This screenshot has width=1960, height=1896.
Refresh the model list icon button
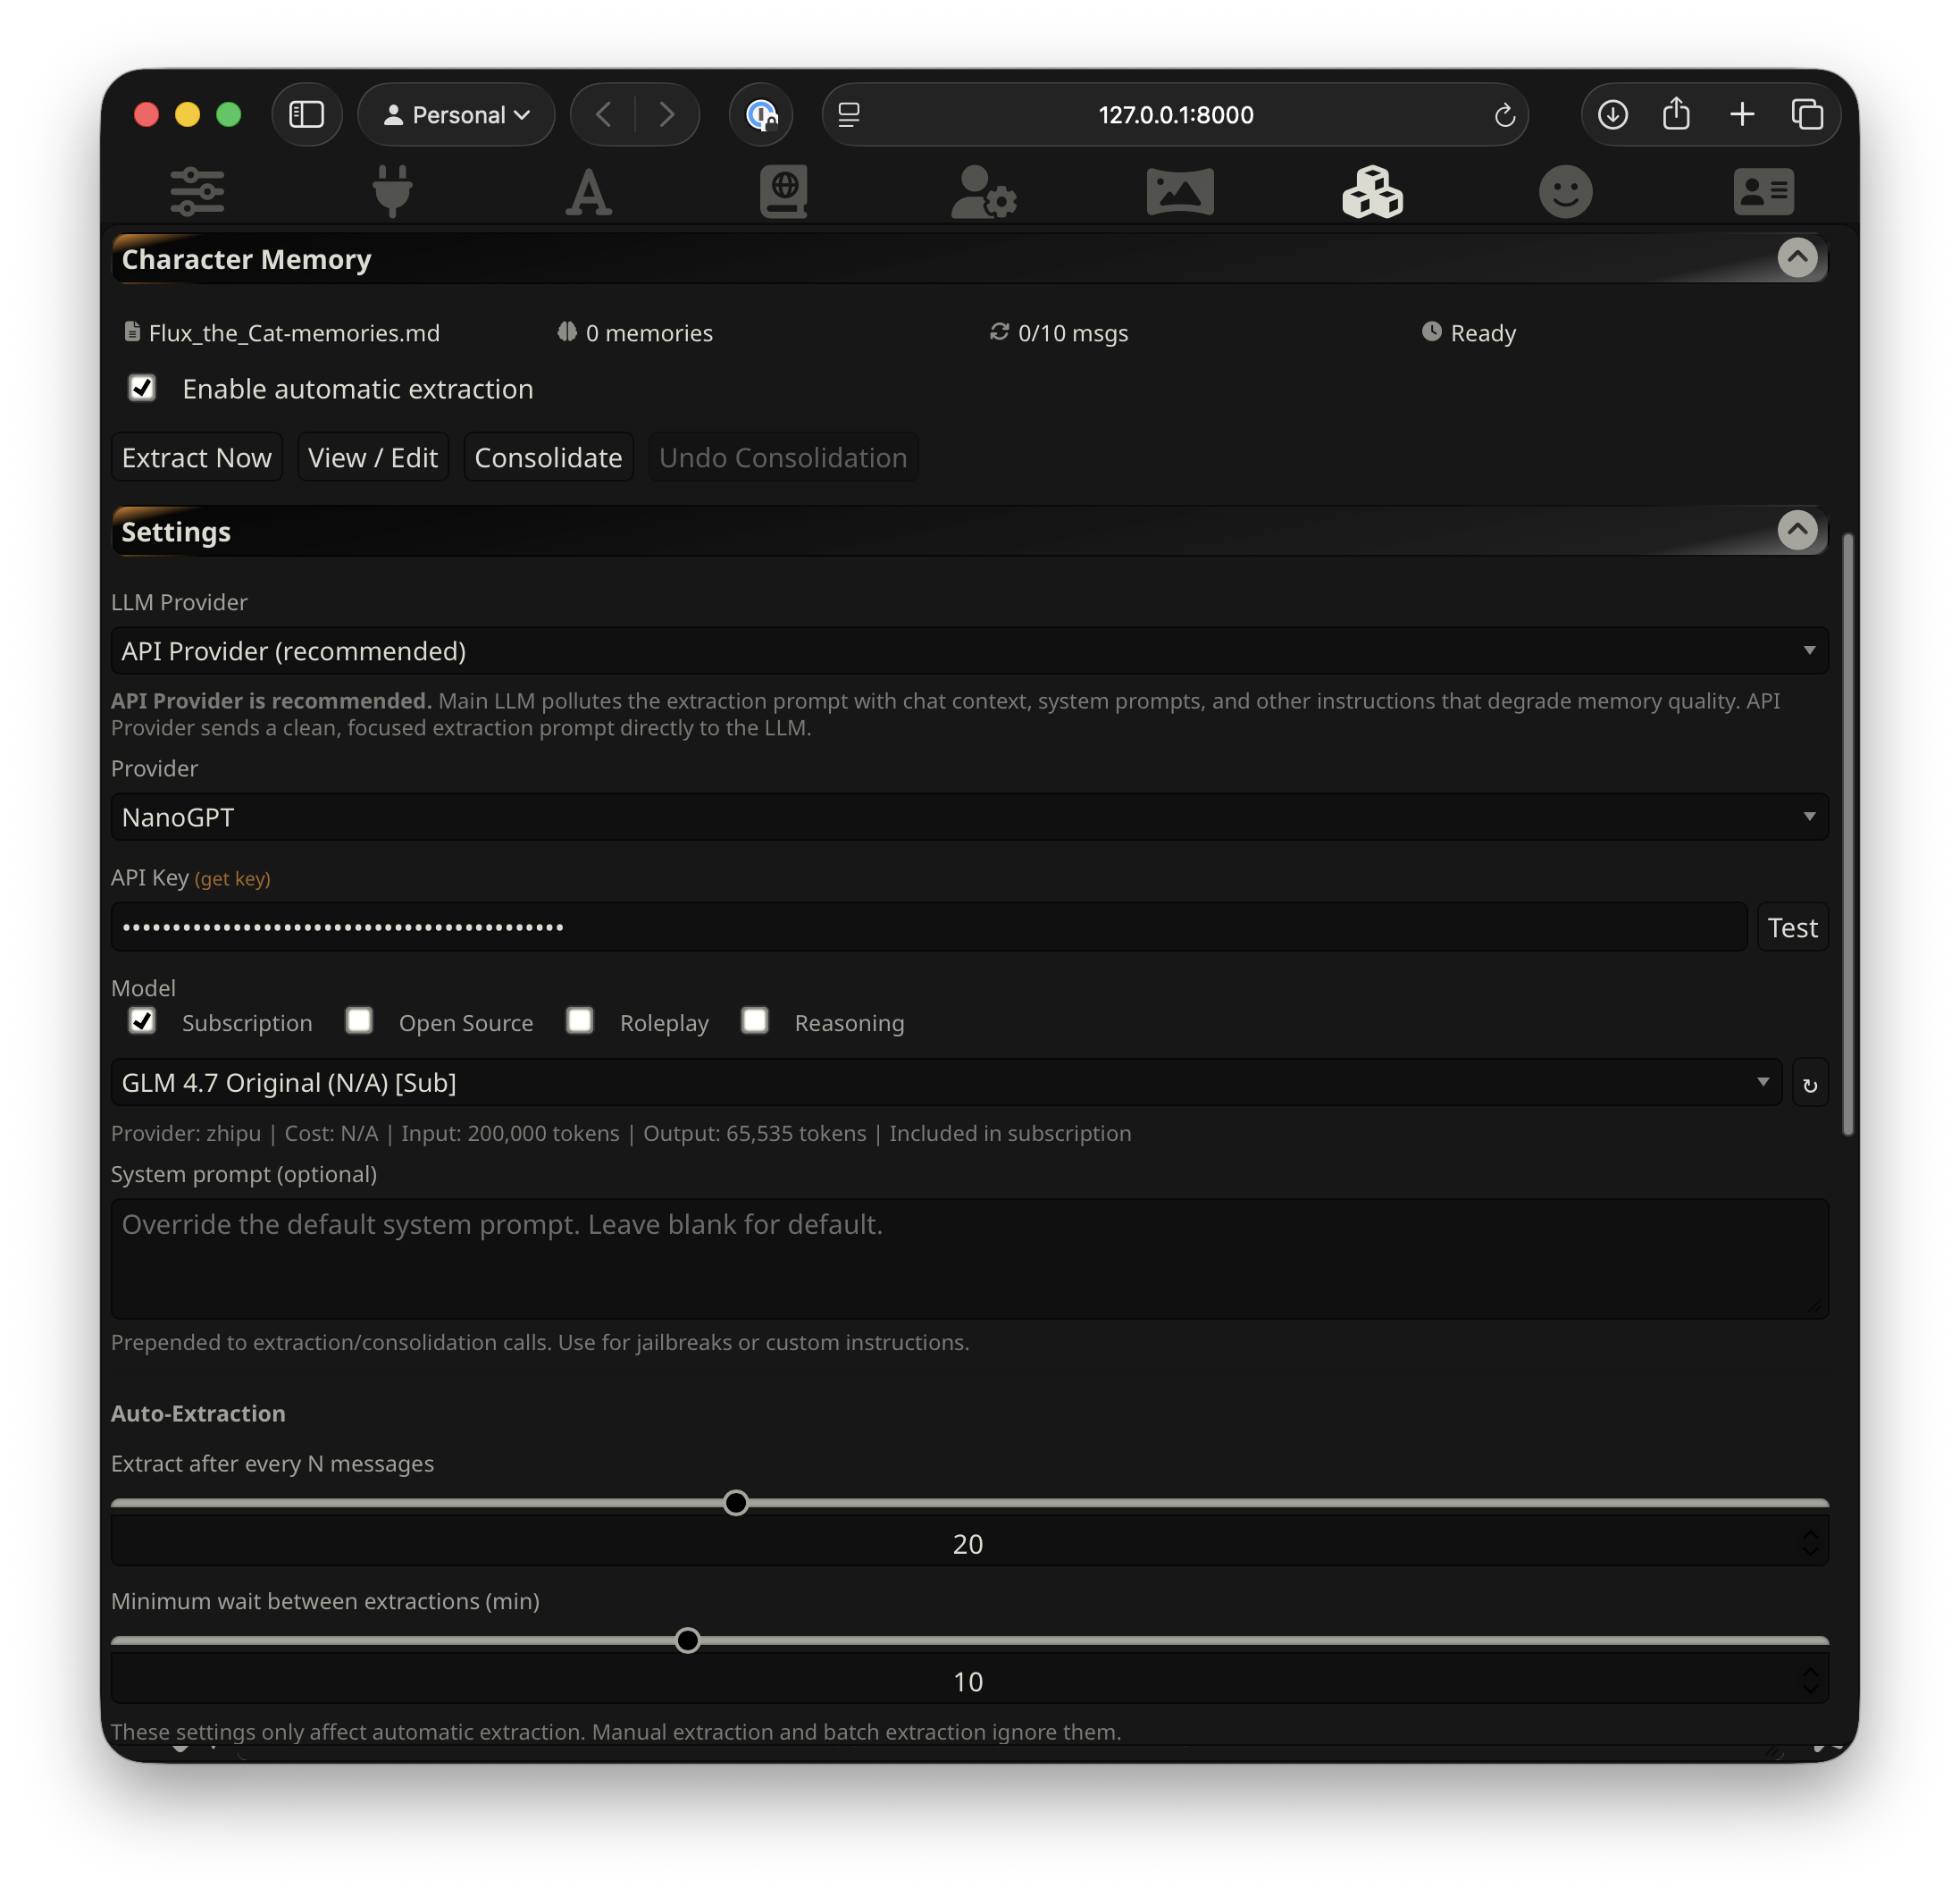(x=1810, y=1084)
